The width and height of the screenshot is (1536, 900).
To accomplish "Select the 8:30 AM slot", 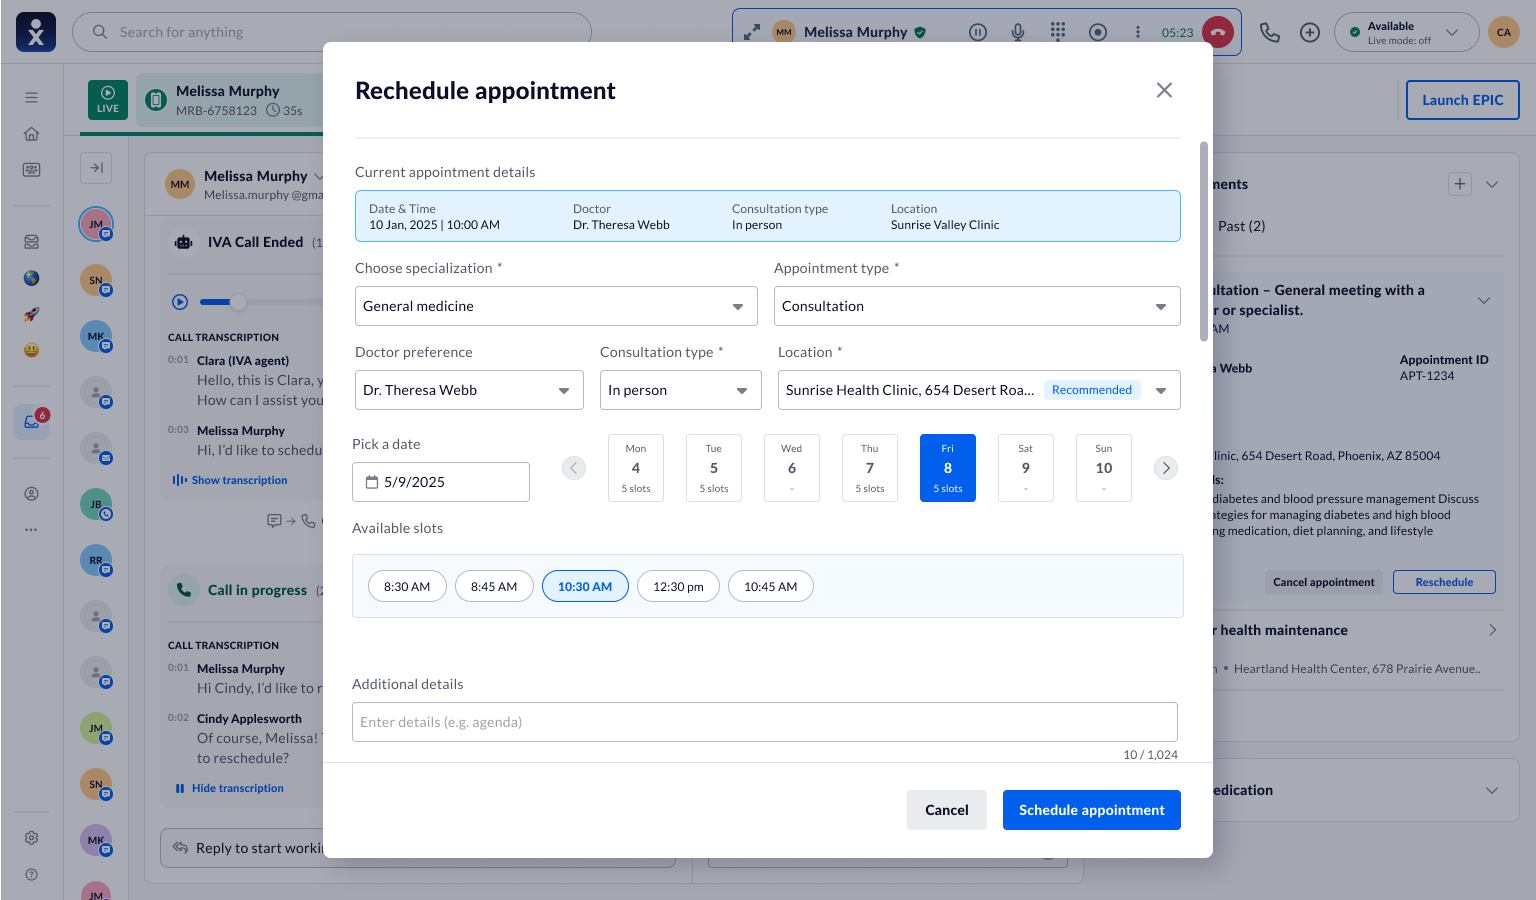I will pos(407,586).
